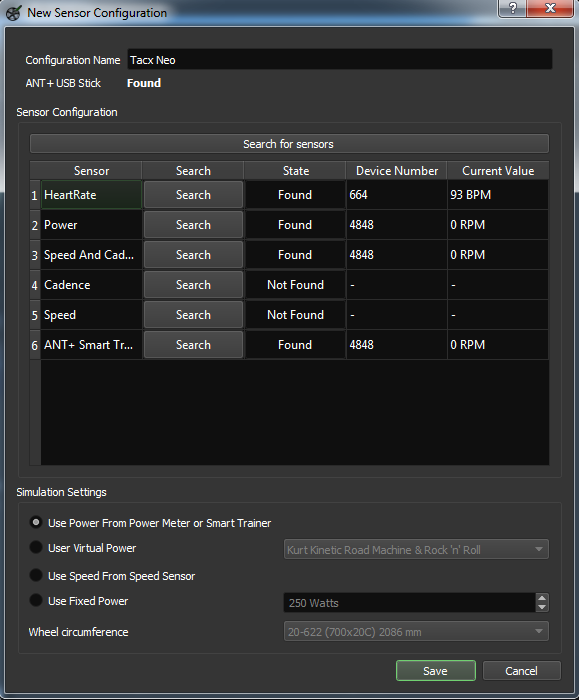Image resolution: width=579 pixels, height=700 pixels.
Task: Select the User Virtual Power option
Action: click(36, 547)
